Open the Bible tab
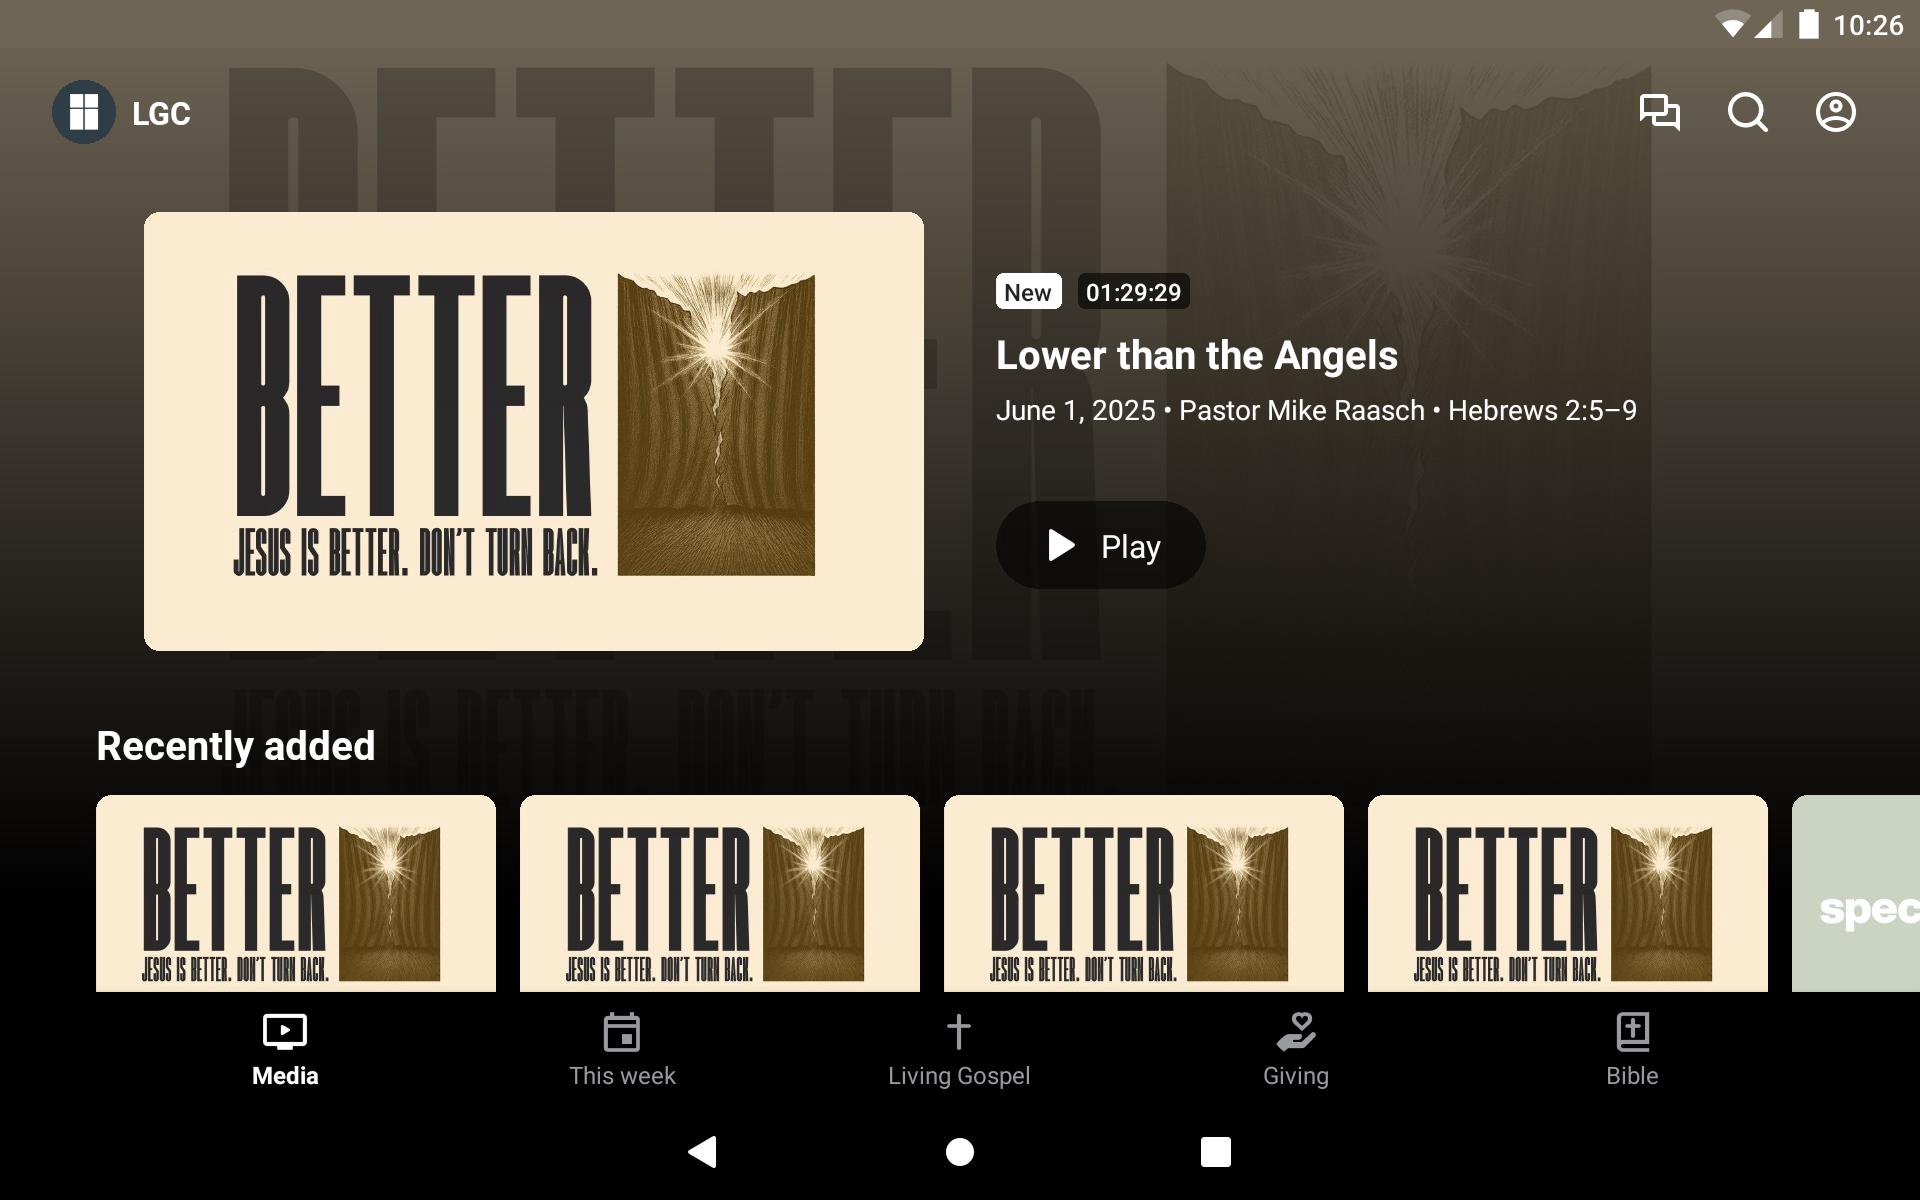 tap(1632, 1051)
